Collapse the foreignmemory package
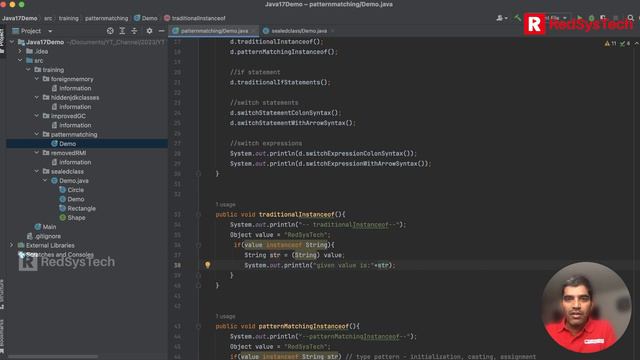Image resolution: width=640 pixels, height=360 pixels. [x=37, y=79]
